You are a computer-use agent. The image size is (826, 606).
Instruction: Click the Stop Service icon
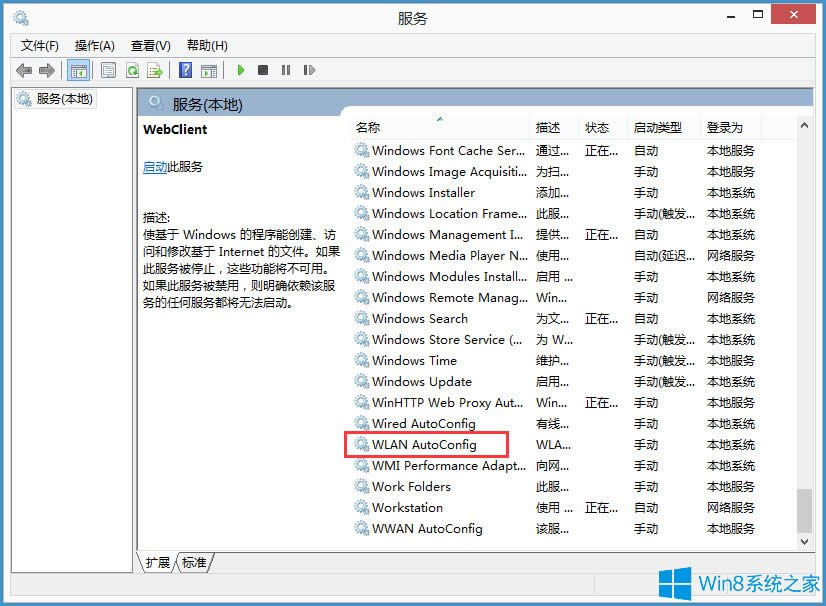click(x=263, y=70)
